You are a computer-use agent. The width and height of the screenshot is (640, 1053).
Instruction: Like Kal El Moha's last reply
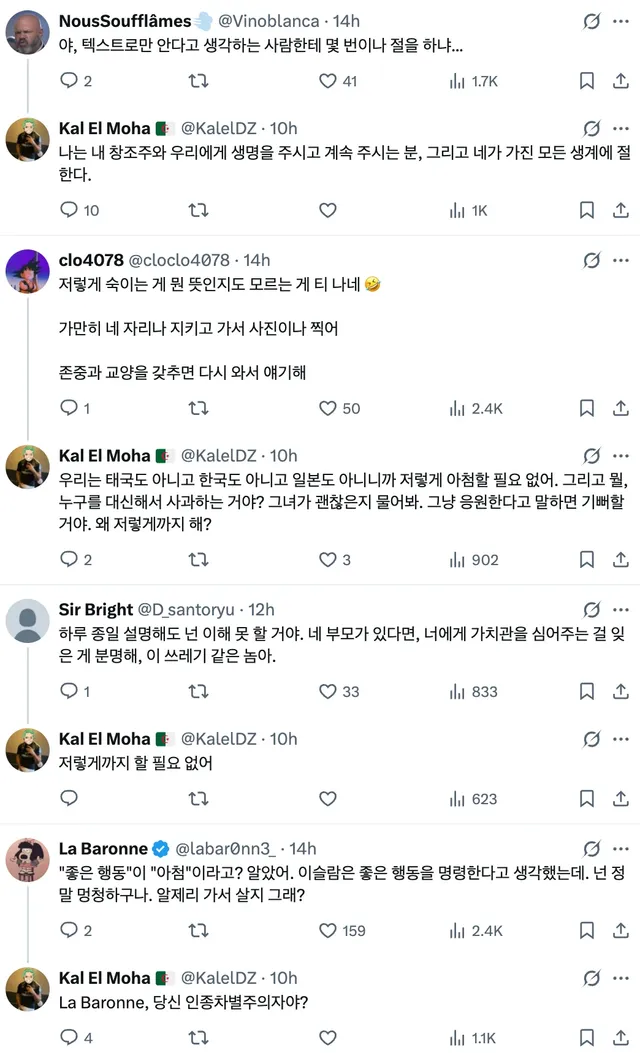pyautogui.click(x=328, y=1038)
